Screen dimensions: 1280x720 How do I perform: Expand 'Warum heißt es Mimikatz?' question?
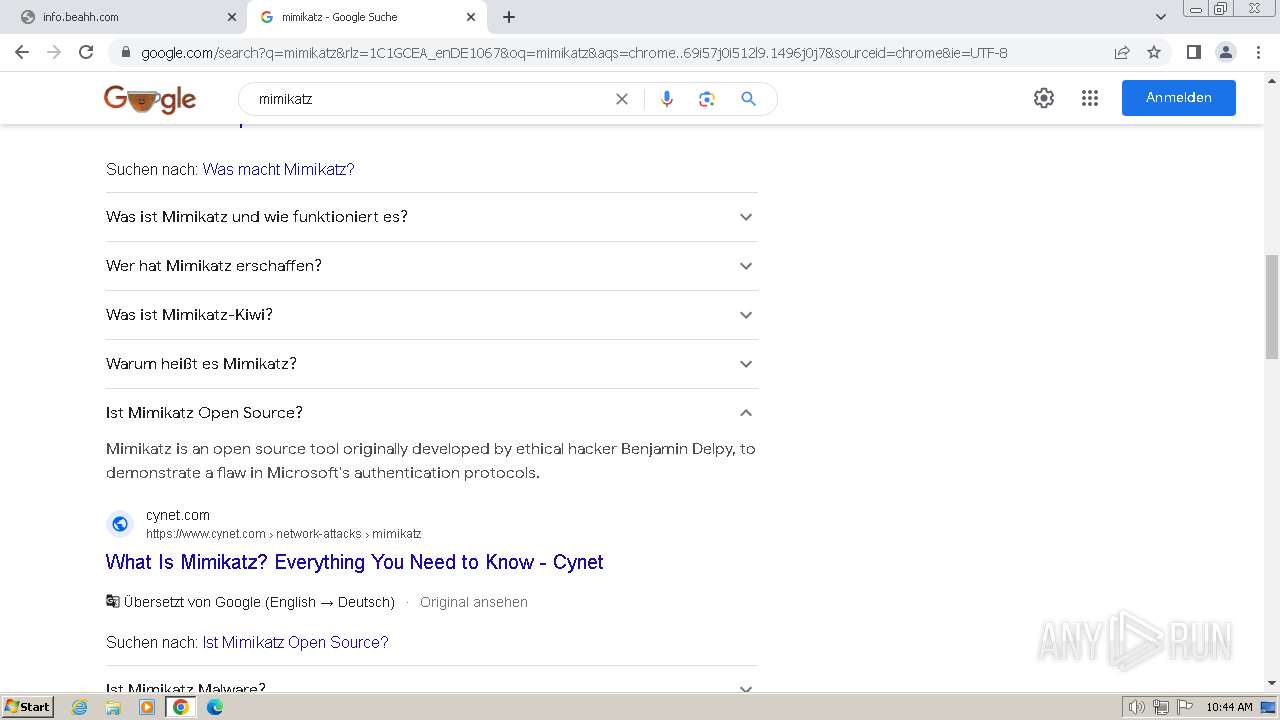coord(432,364)
